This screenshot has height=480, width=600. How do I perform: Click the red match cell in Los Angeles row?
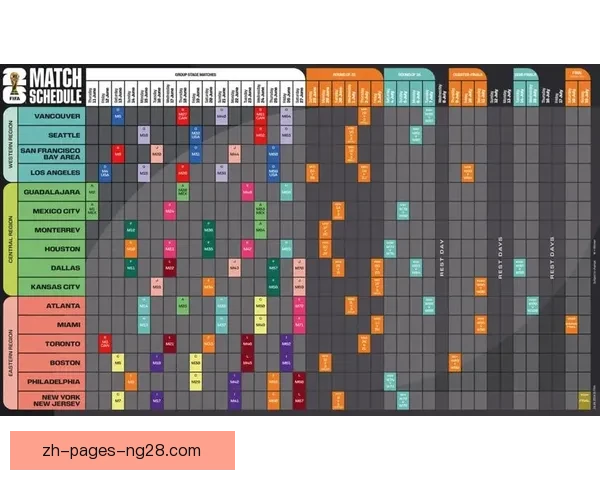click(183, 173)
